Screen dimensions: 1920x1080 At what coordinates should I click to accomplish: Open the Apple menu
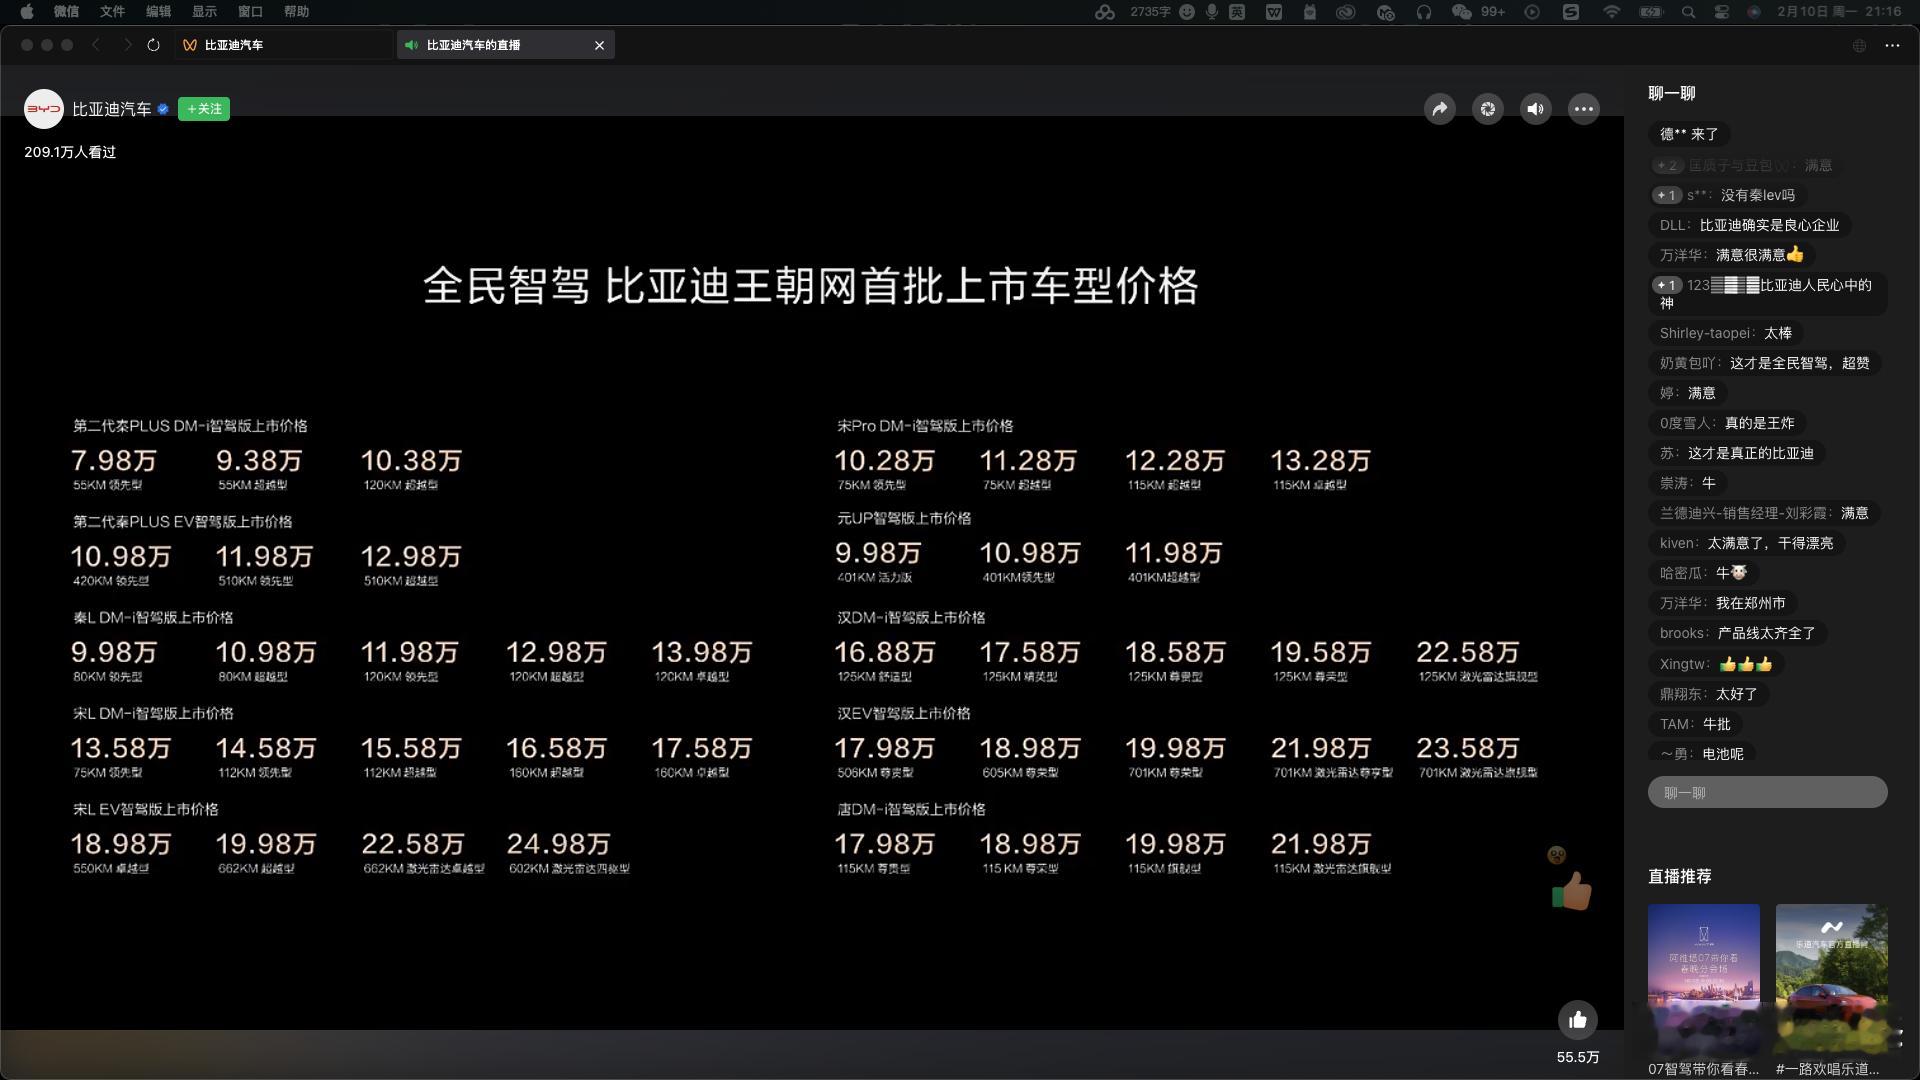(x=27, y=12)
